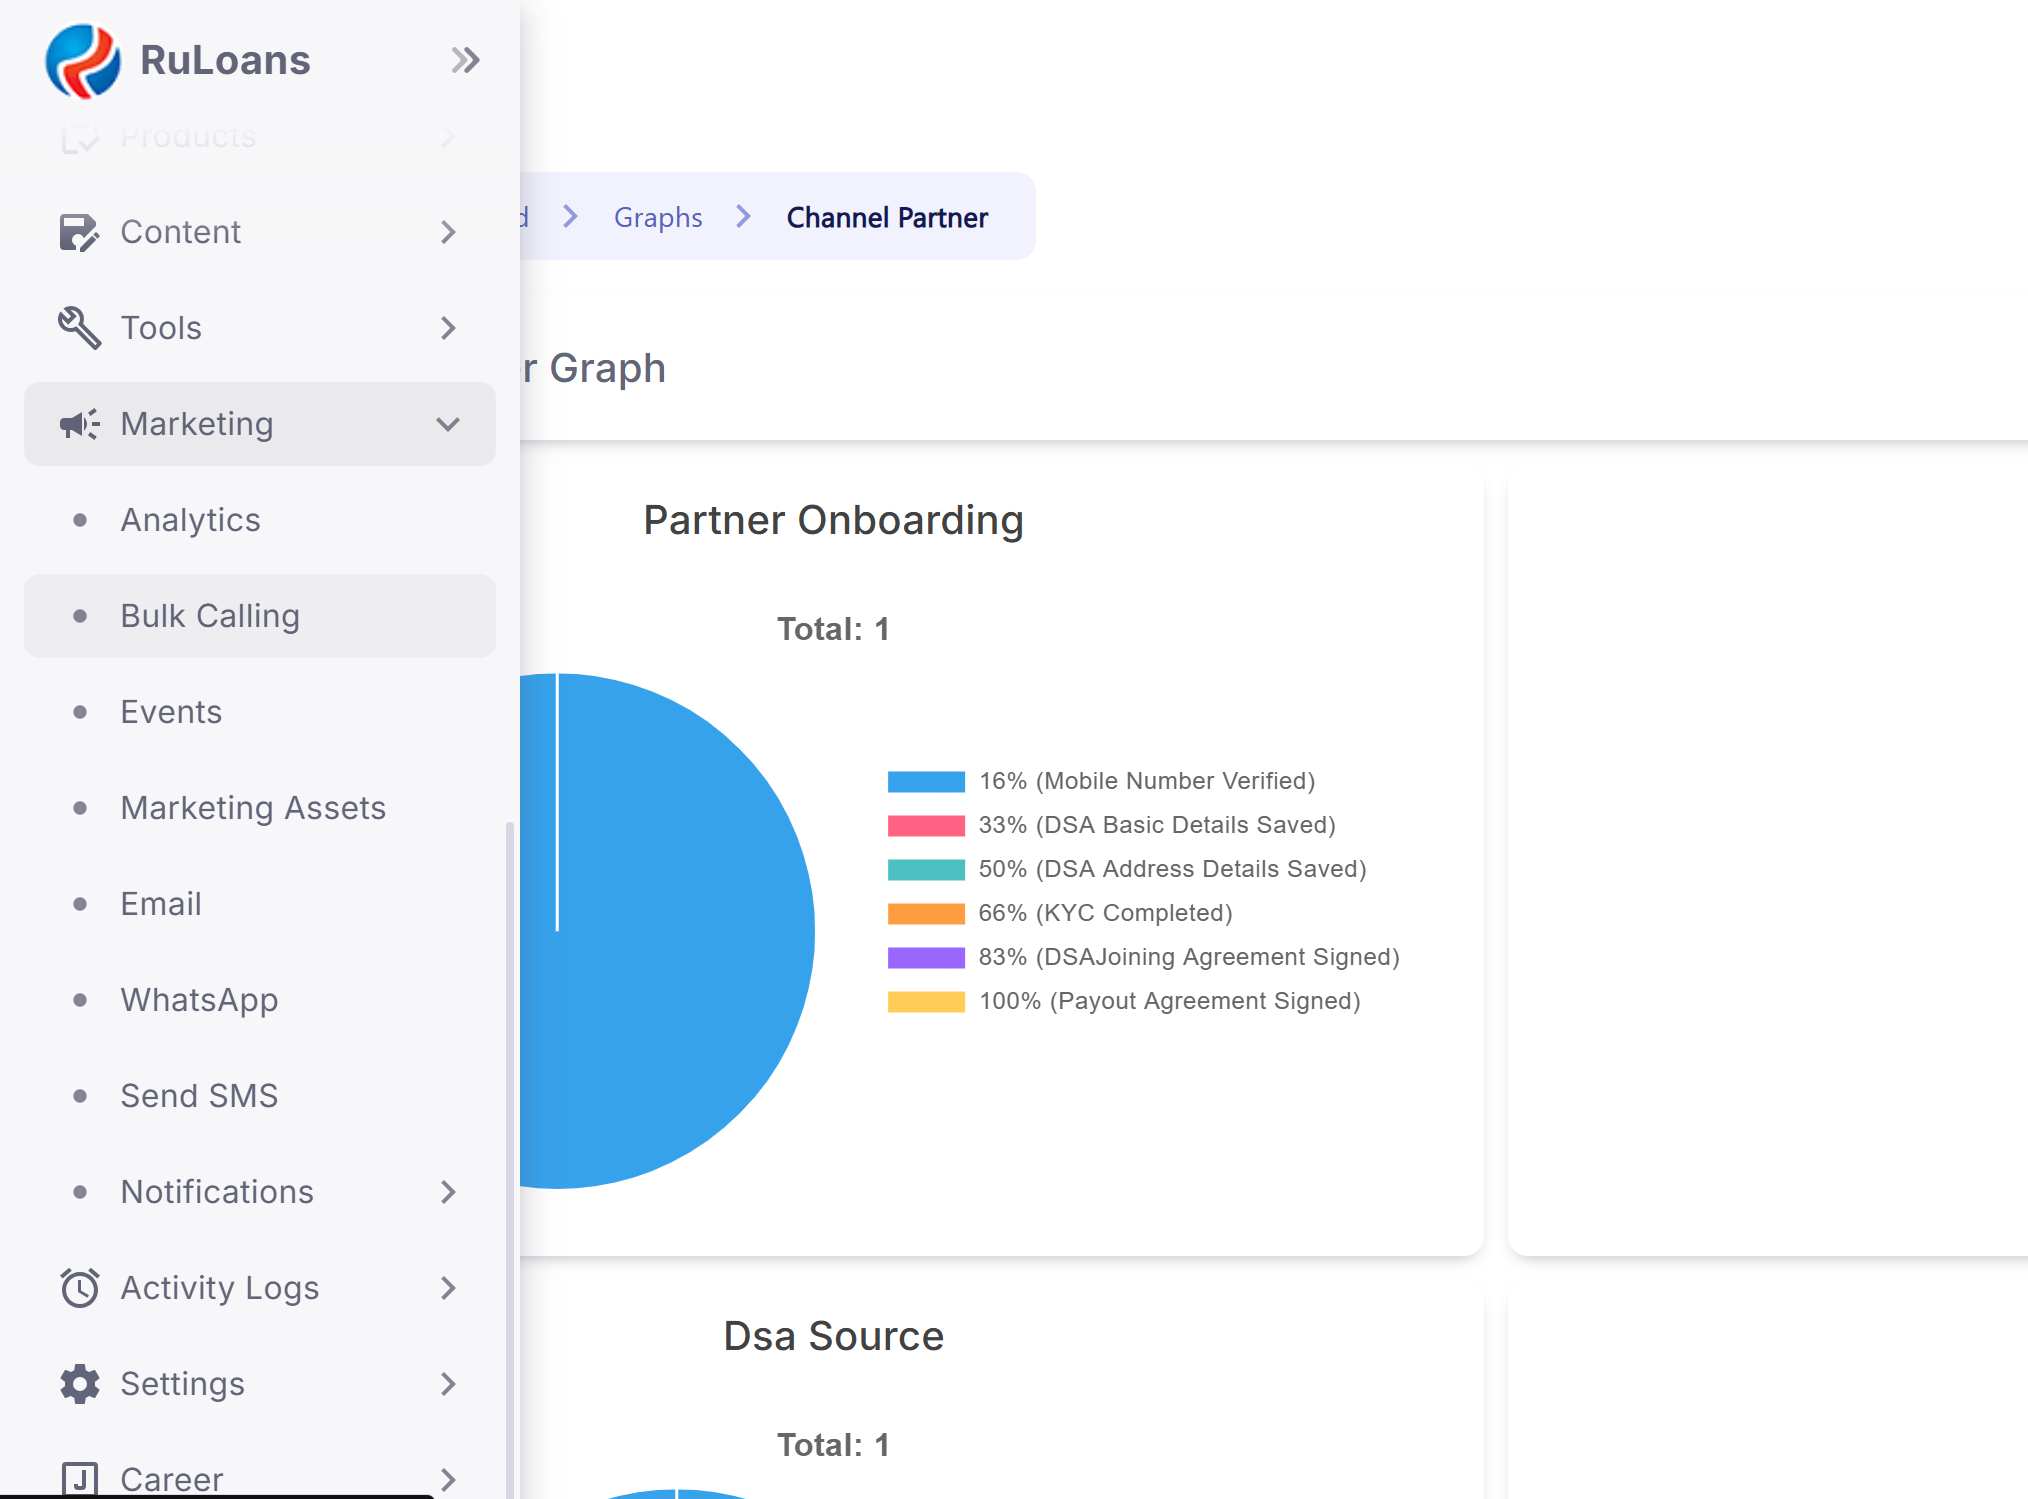
Task: Click the RuLoans logo icon
Action: pyautogui.click(x=83, y=61)
